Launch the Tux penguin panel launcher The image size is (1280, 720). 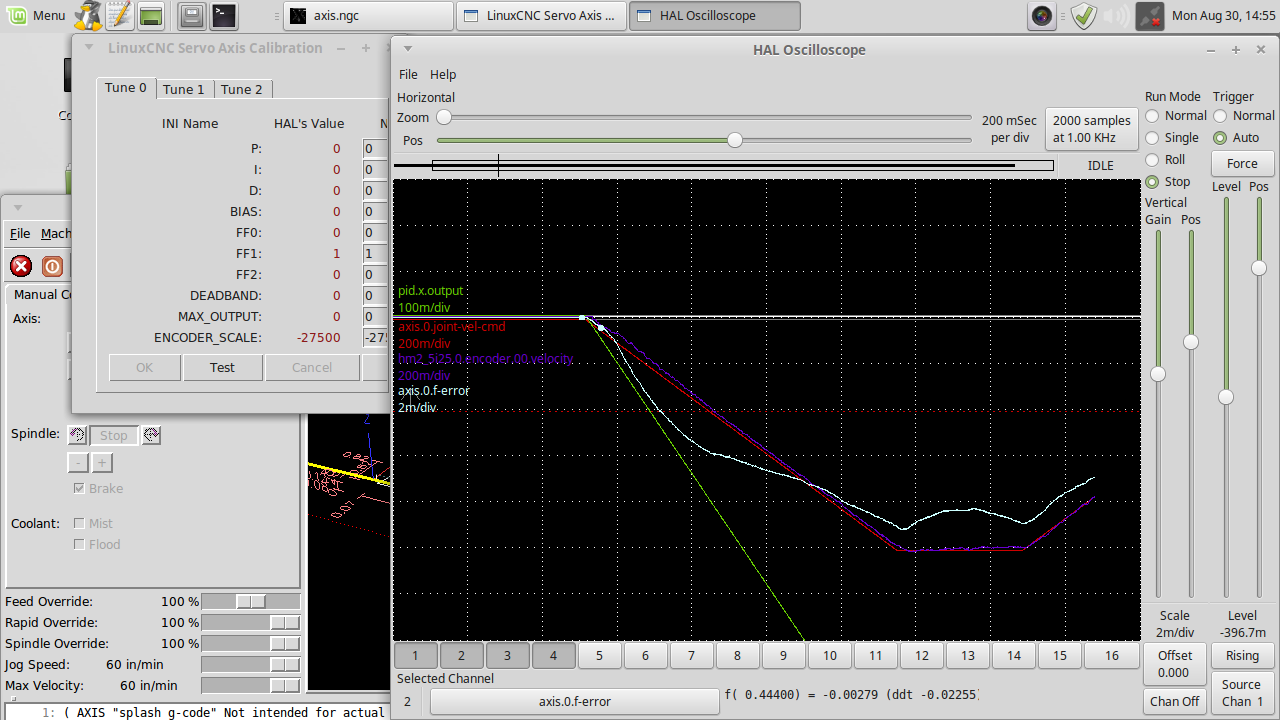point(88,15)
